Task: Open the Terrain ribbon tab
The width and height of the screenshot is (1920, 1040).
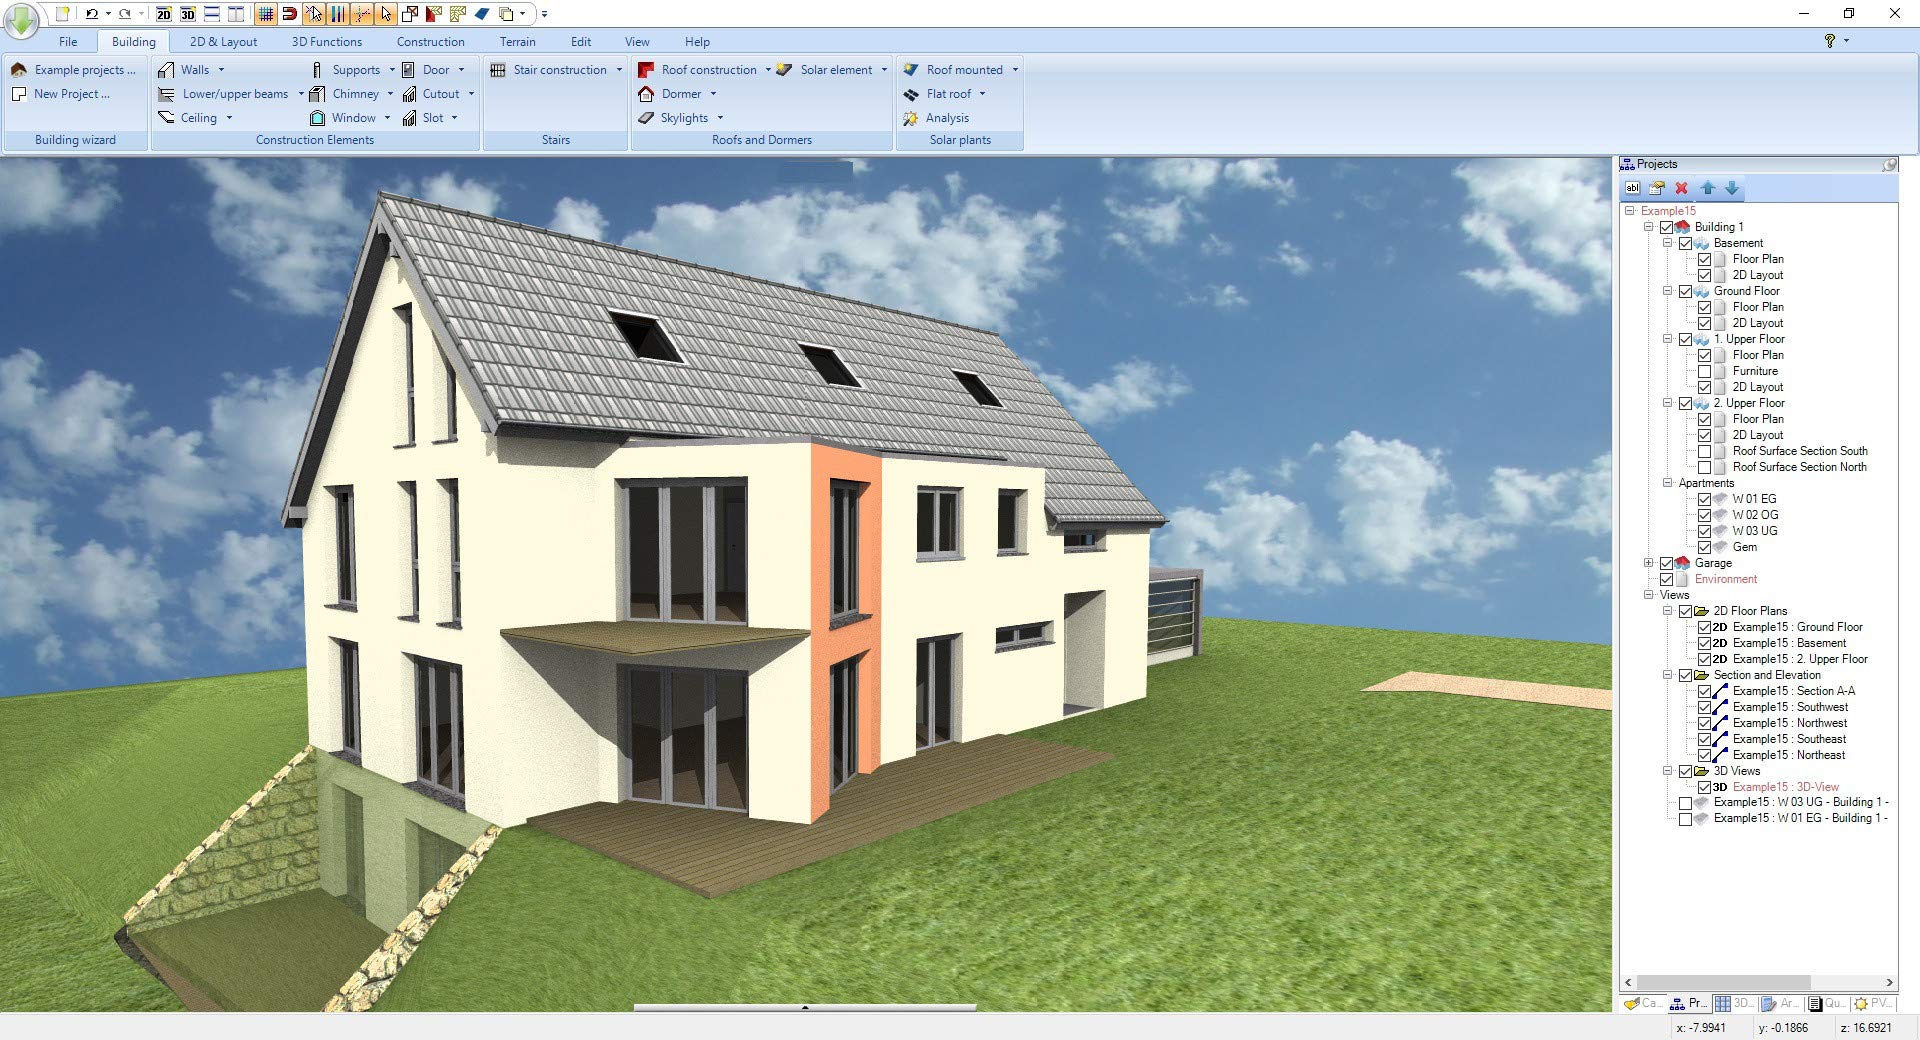Action: (x=517, y=42)
